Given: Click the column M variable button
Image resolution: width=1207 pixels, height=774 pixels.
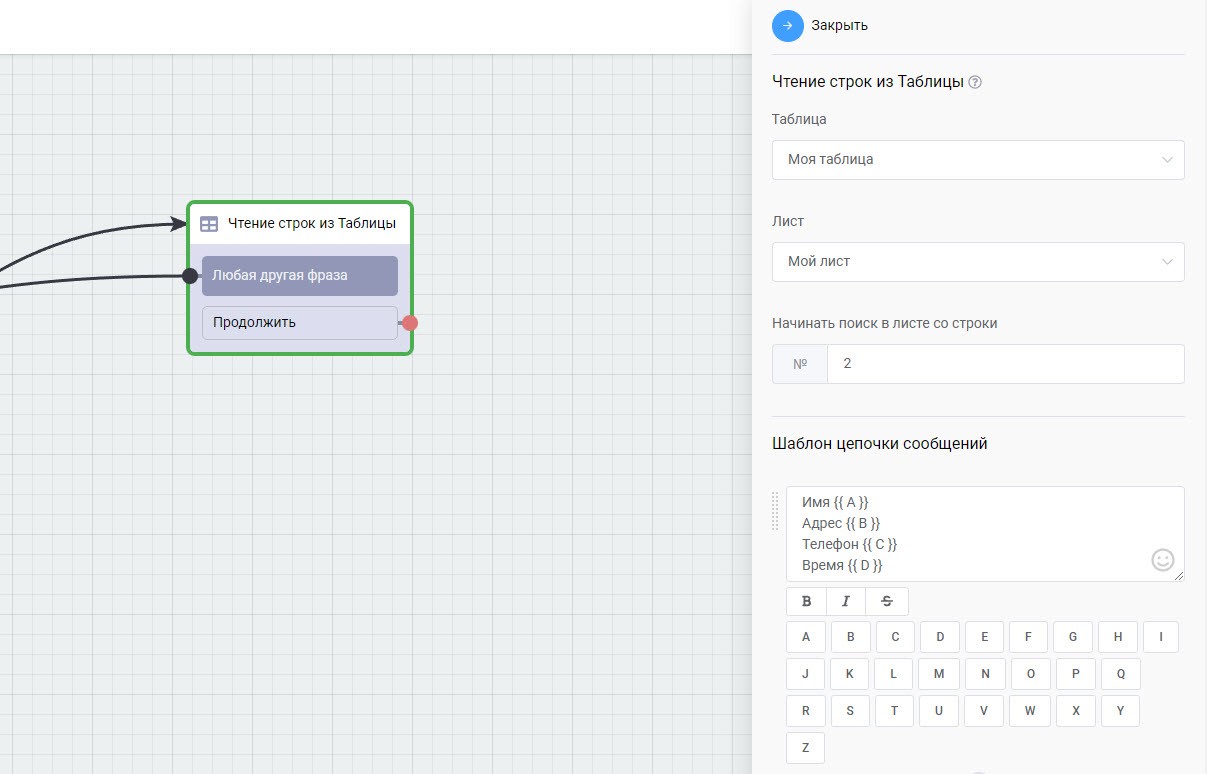Looking at the screenshot, I should (938, 674).
